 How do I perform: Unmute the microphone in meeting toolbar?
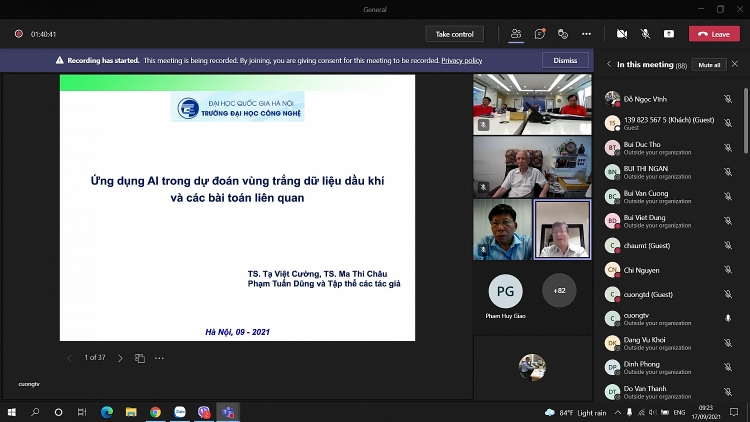645,33
